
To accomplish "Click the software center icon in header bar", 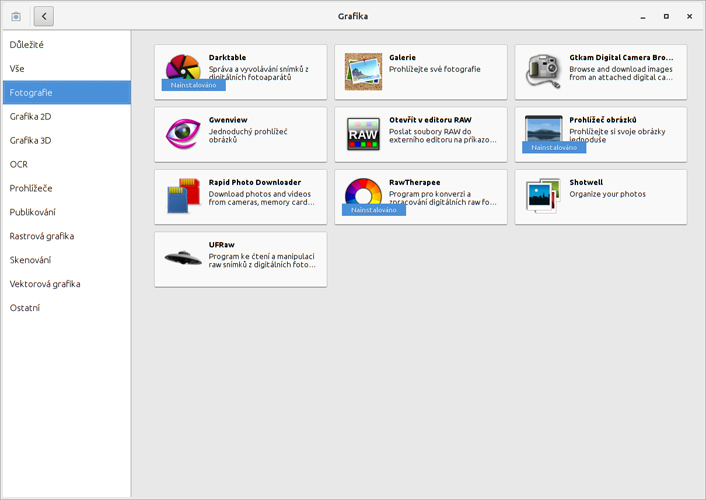I will pyautogui.click(x=16, y=16).
